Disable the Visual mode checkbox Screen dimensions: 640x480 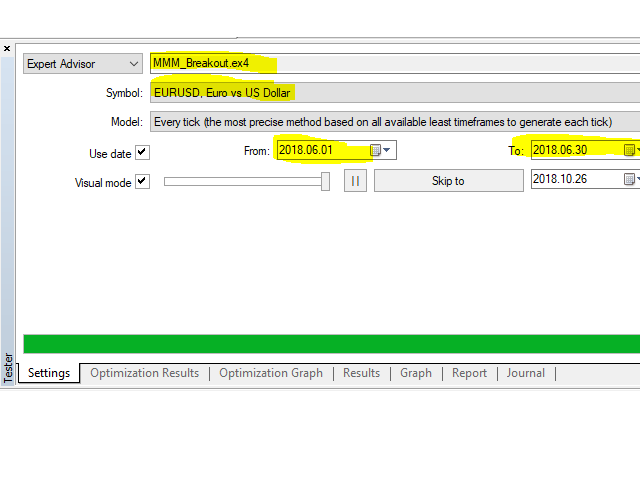142,182
